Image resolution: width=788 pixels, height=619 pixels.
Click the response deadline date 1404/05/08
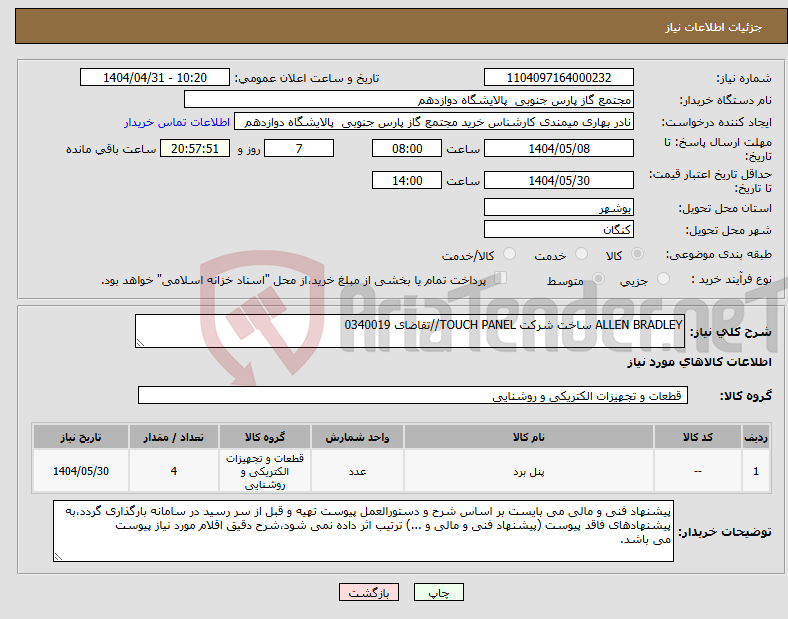pos(559,148)
